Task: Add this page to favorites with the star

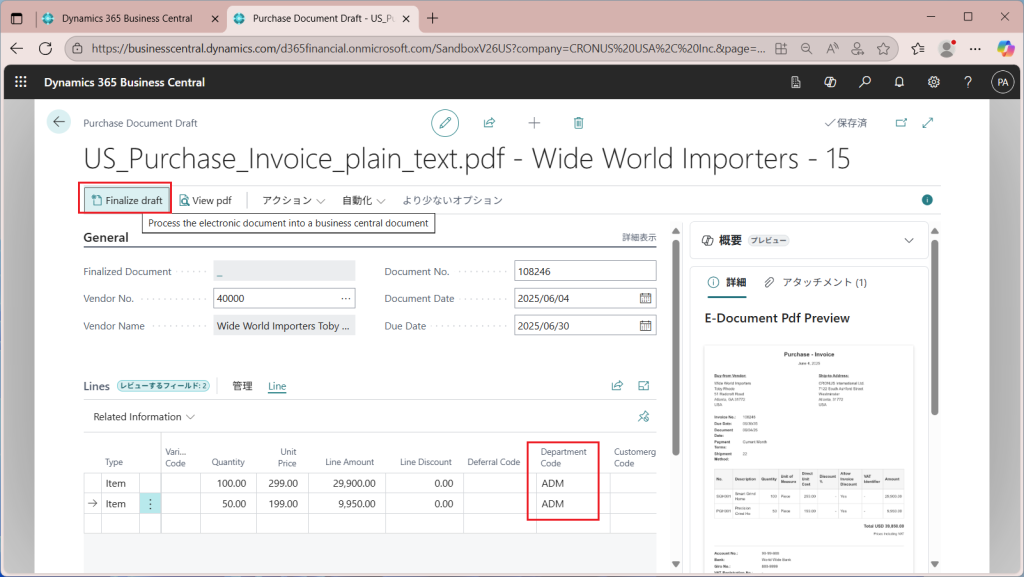Action: click(884, 48)
